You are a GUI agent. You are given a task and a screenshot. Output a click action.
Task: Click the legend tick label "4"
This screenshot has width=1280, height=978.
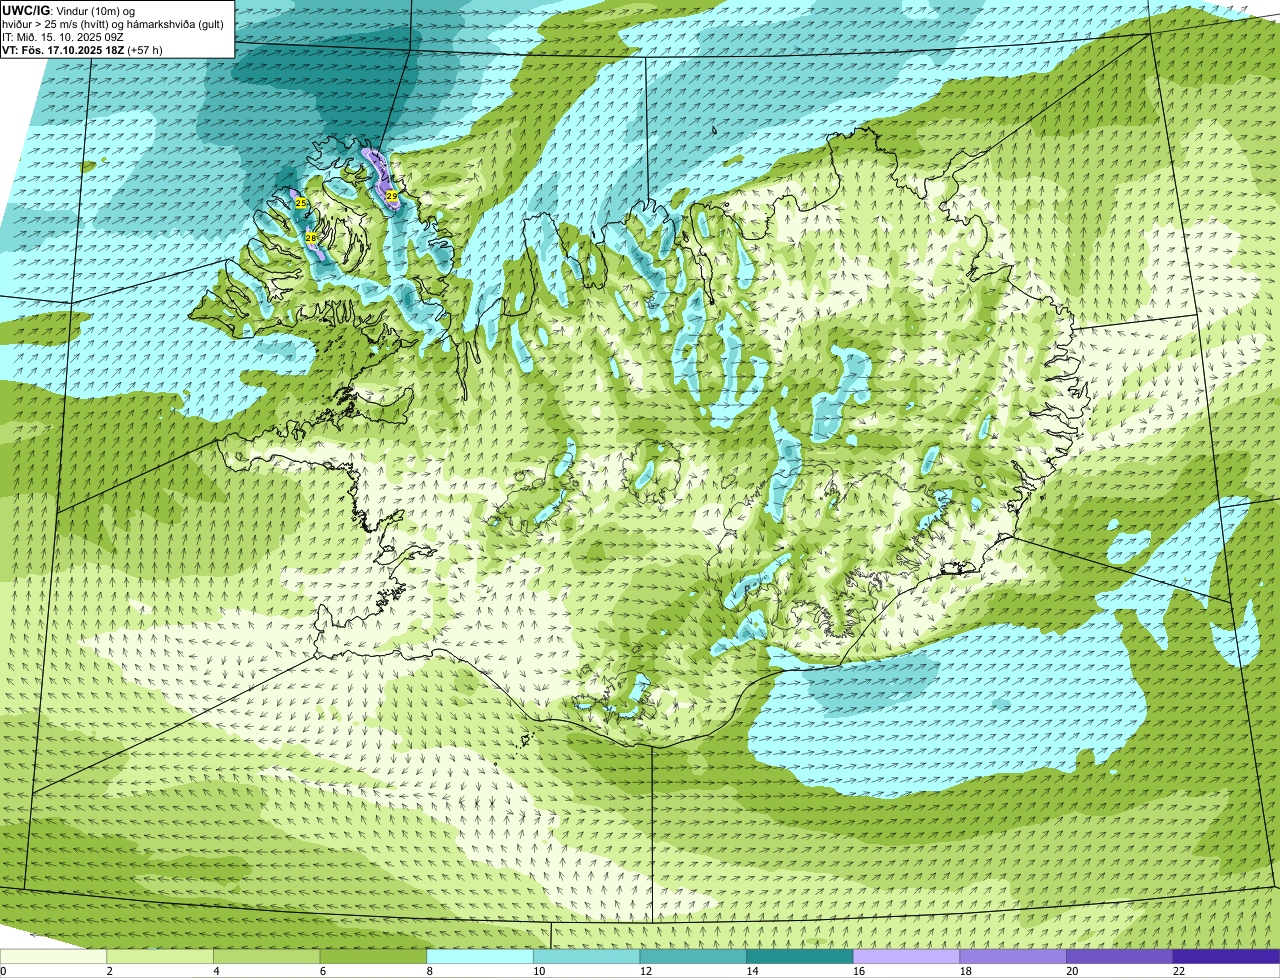tap(216, 971)
